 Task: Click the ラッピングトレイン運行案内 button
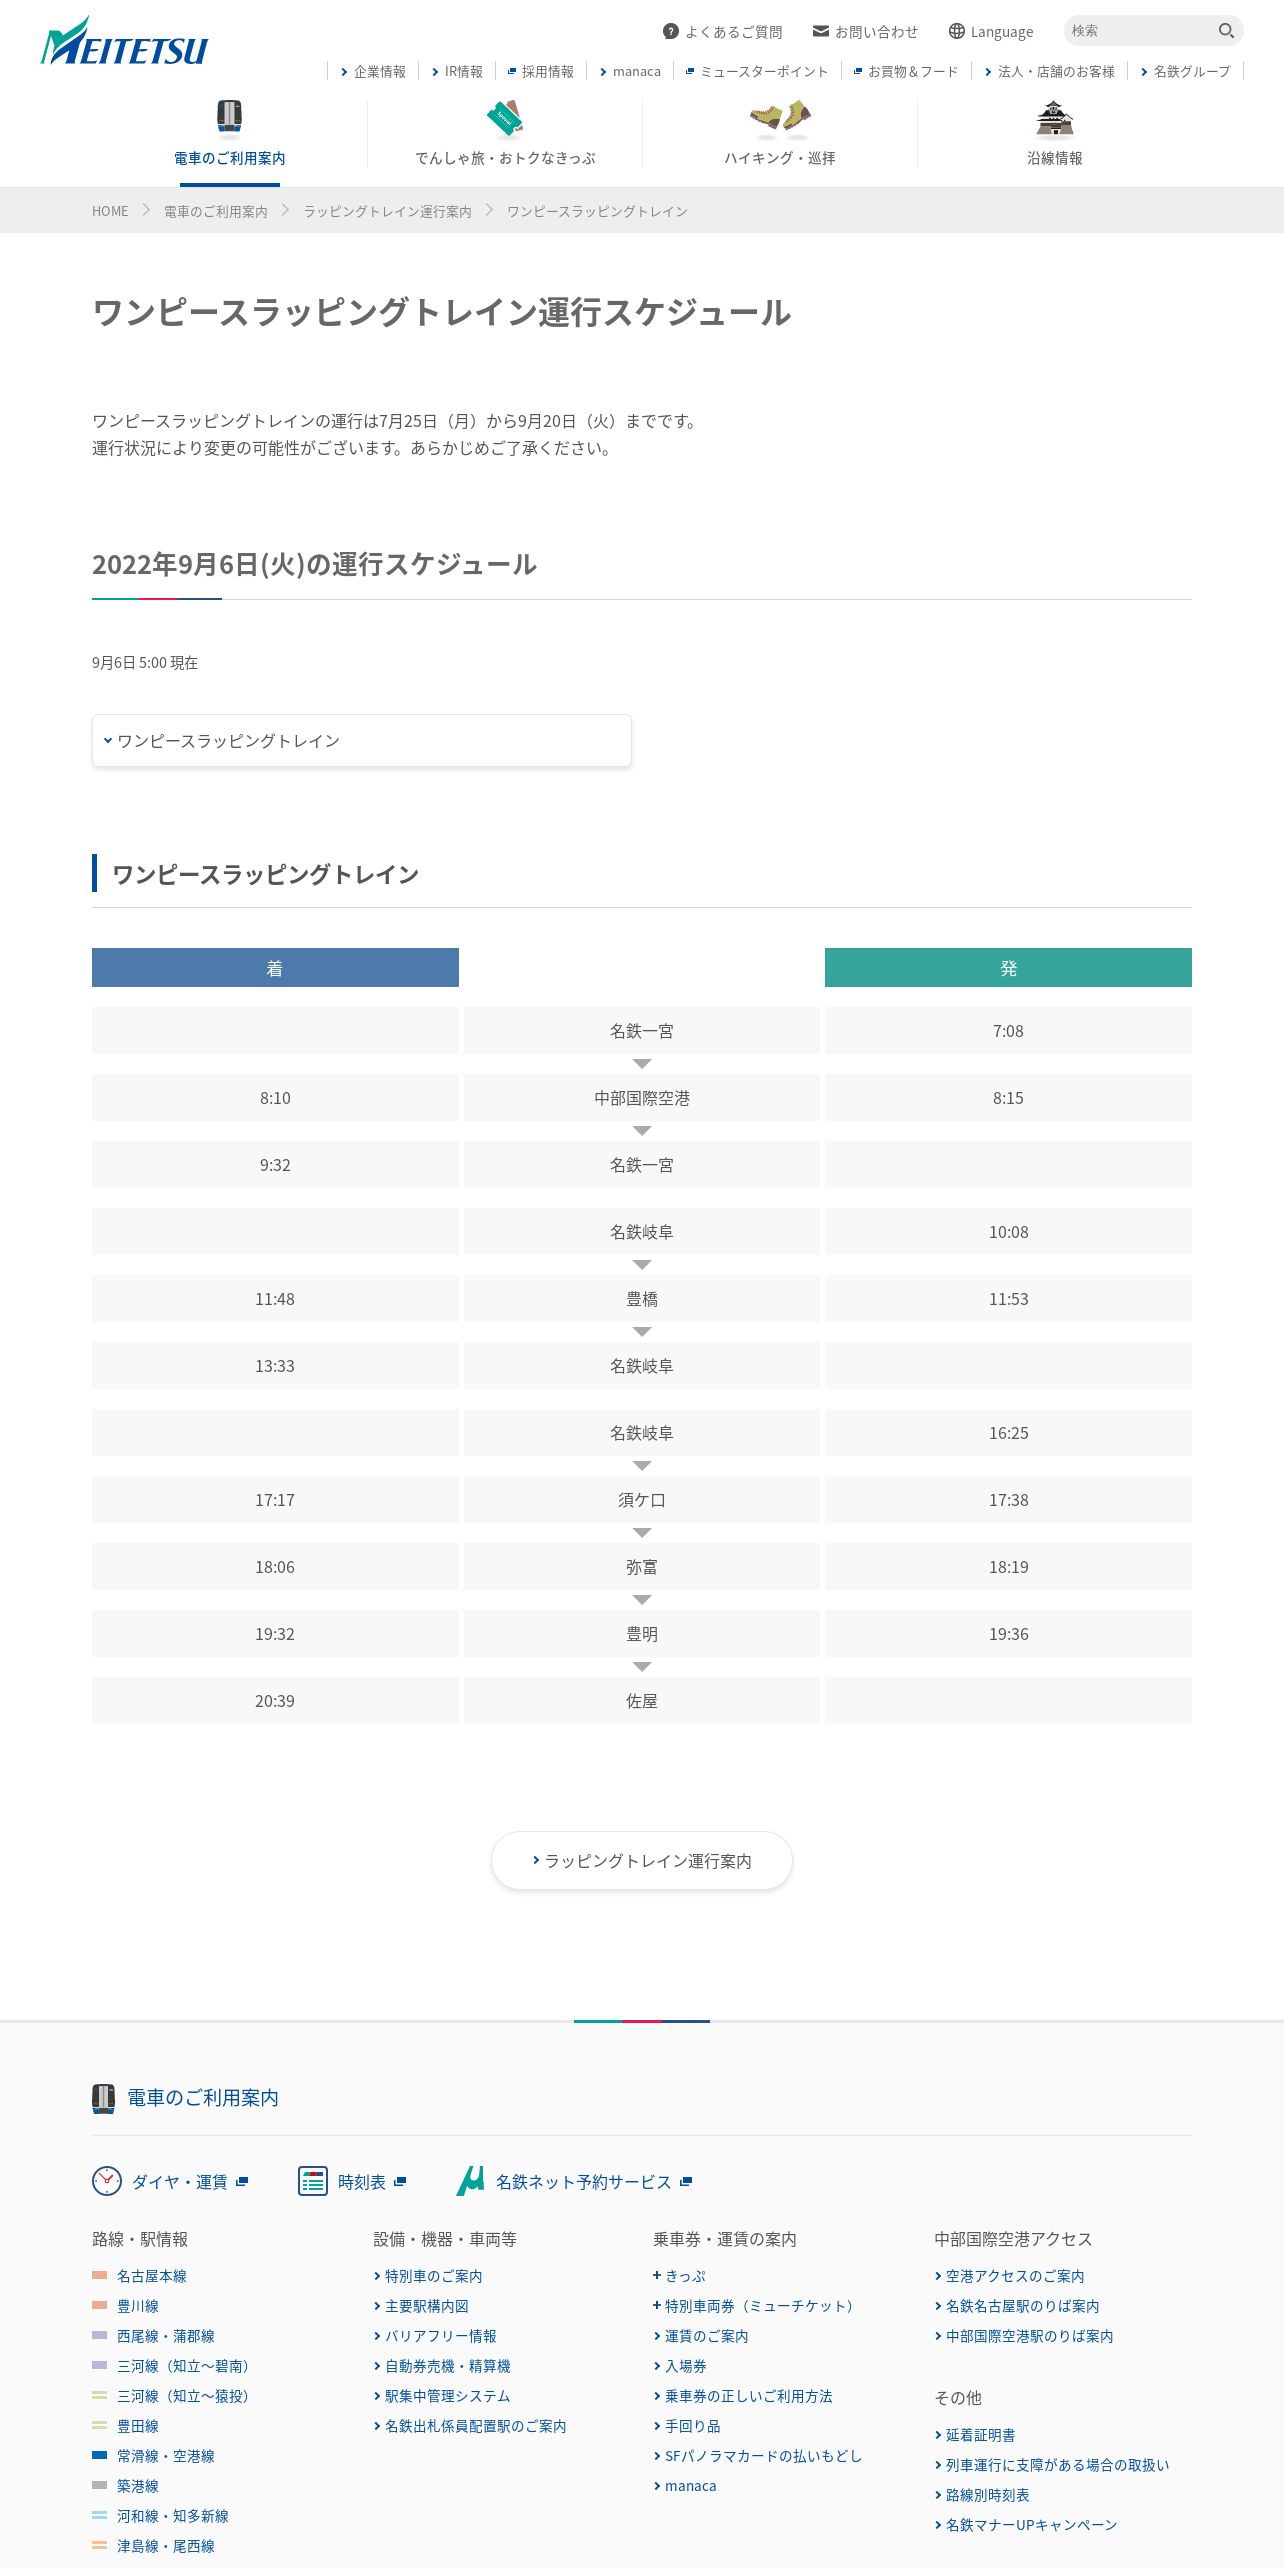[642, 1861]
